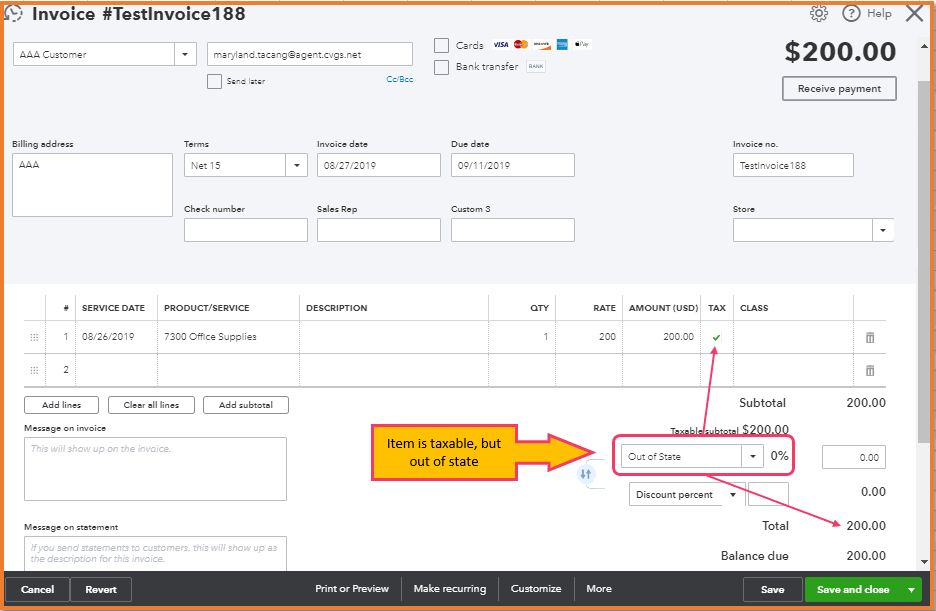
Task: Enable Bank transfer payment option
Action: pyautogui.click(x=441, y=67)
